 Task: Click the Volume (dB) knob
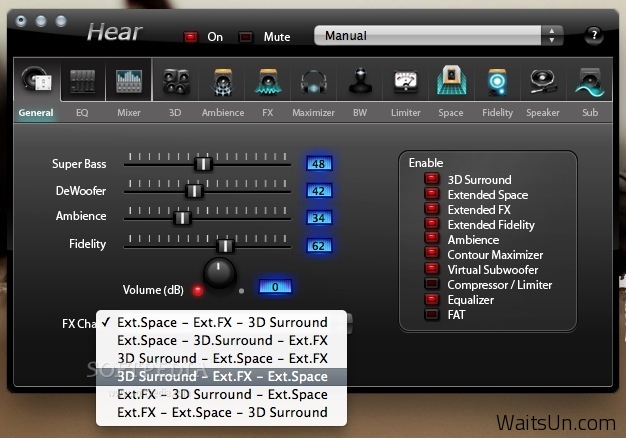coord(219,273)
